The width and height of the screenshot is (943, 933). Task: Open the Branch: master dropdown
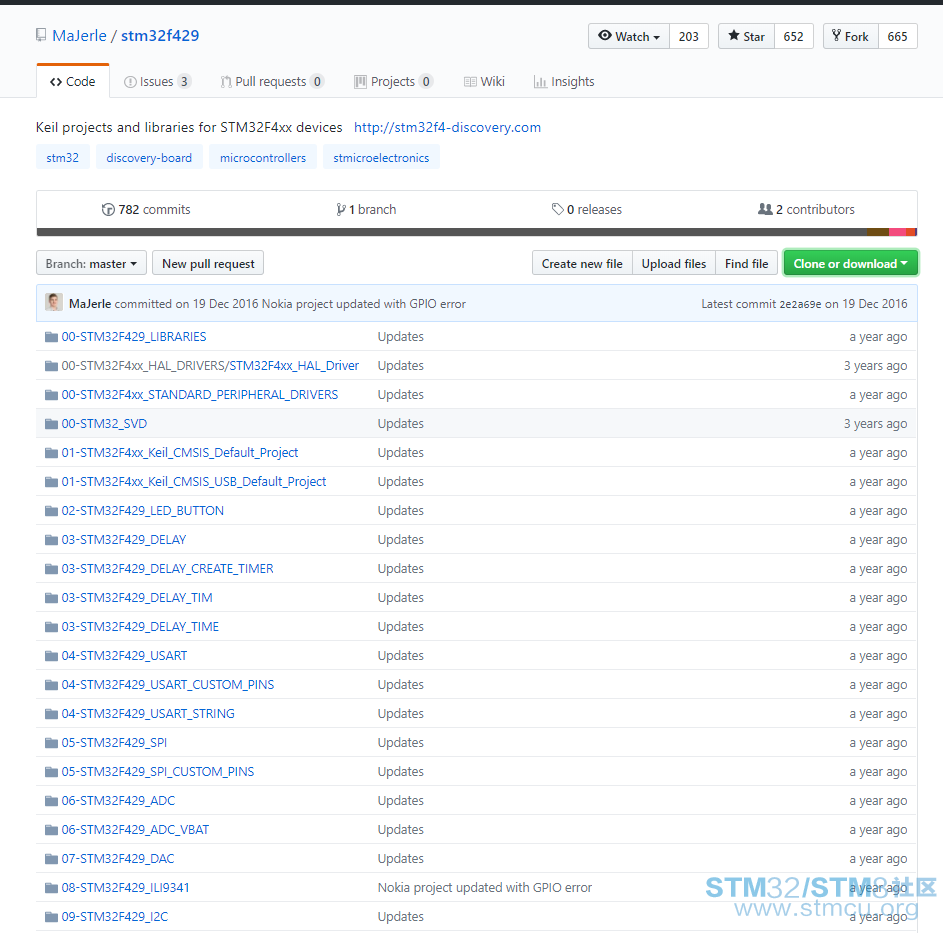tap(91, 263)
